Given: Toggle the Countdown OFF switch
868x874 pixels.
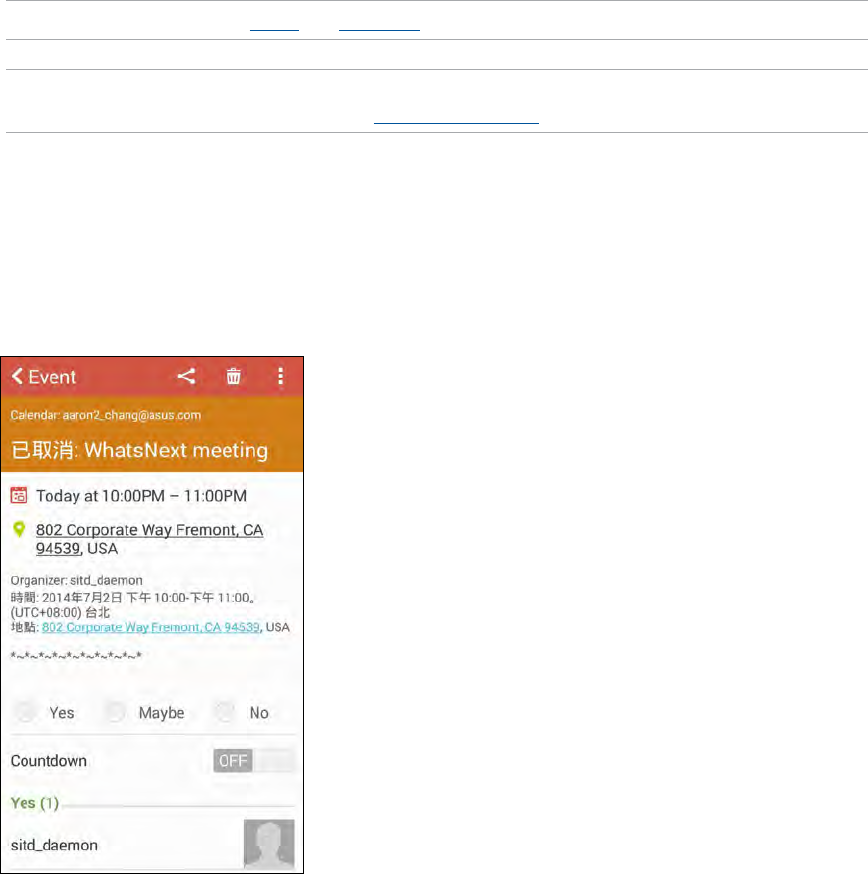Looking at the screenshot, I should pos(254,761).
